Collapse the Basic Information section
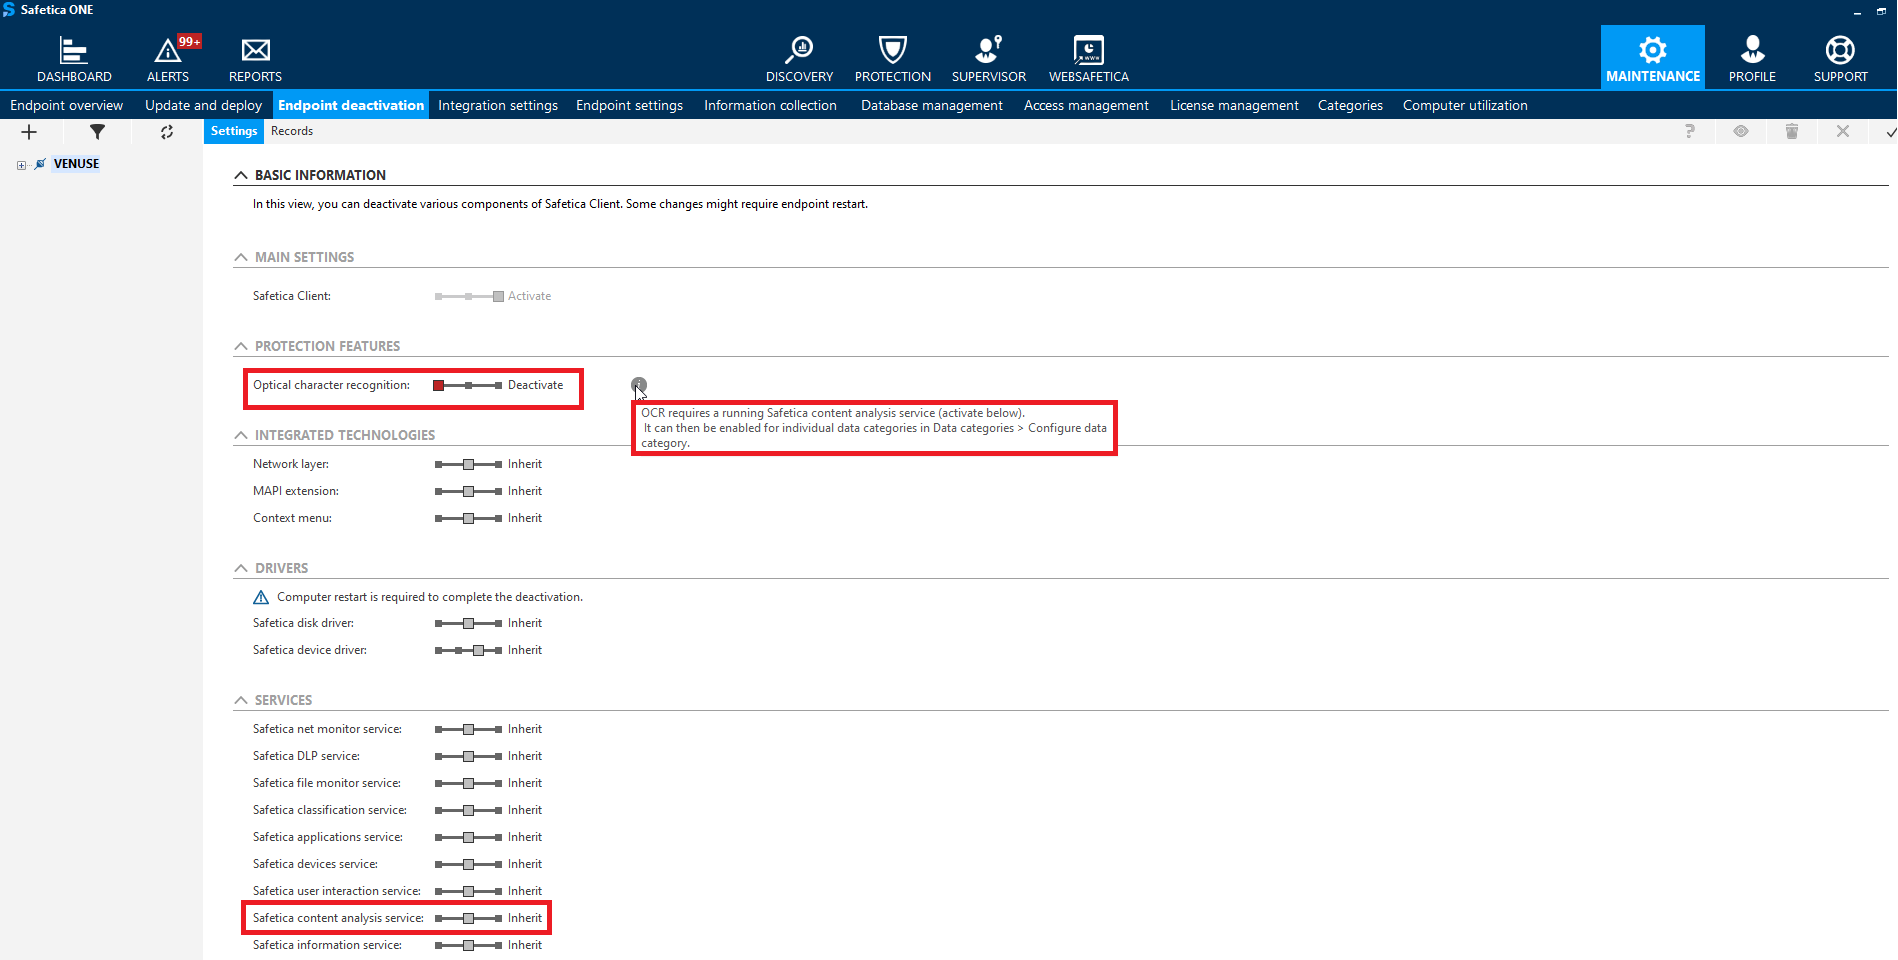The image size is (1898, 960). [x=241, y=175]
